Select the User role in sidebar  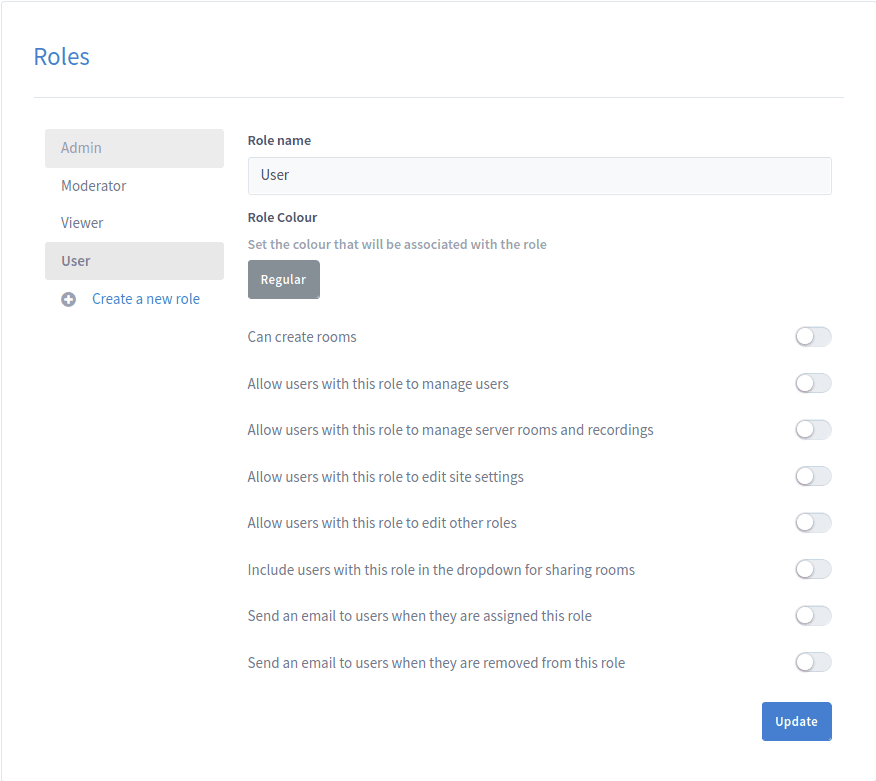(x=134, y=261)
